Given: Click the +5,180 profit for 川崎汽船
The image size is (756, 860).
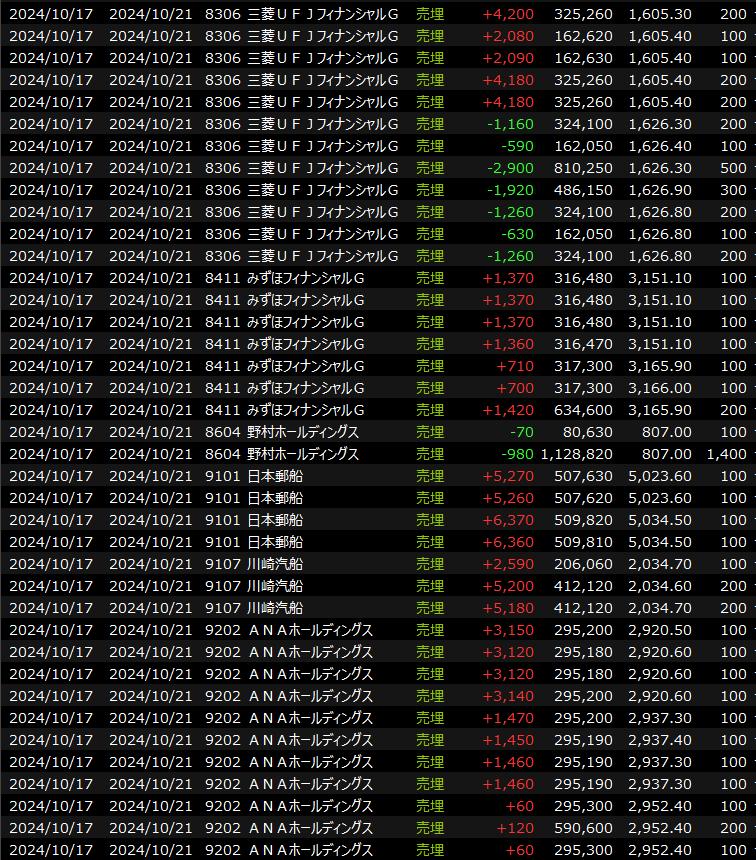Looking at the screenshot, I should pyautogui.click(x=508, y=608).
